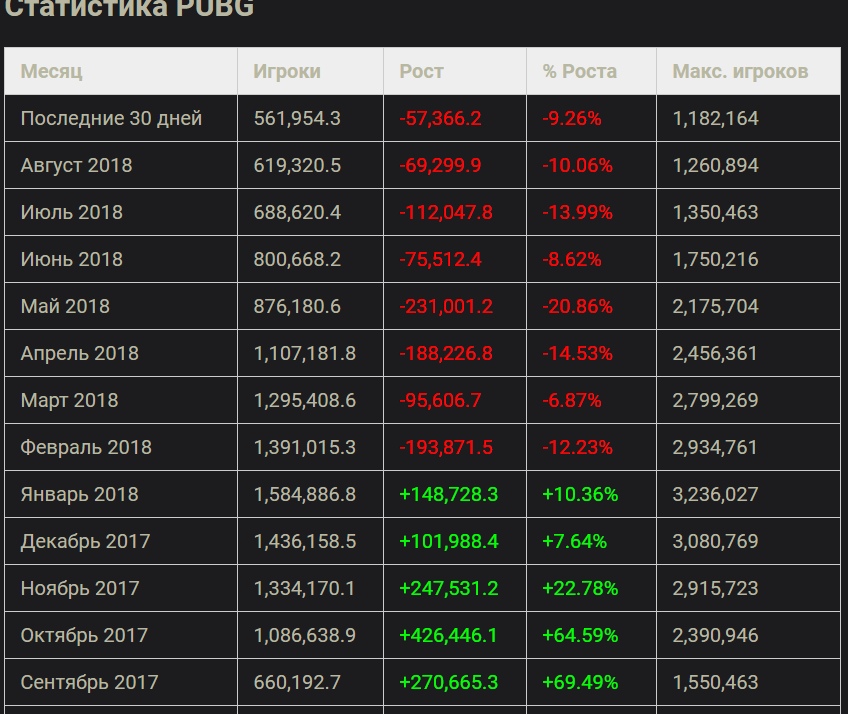
Task: Click the +426,446.1 growth value
Action: pos(448,636)
